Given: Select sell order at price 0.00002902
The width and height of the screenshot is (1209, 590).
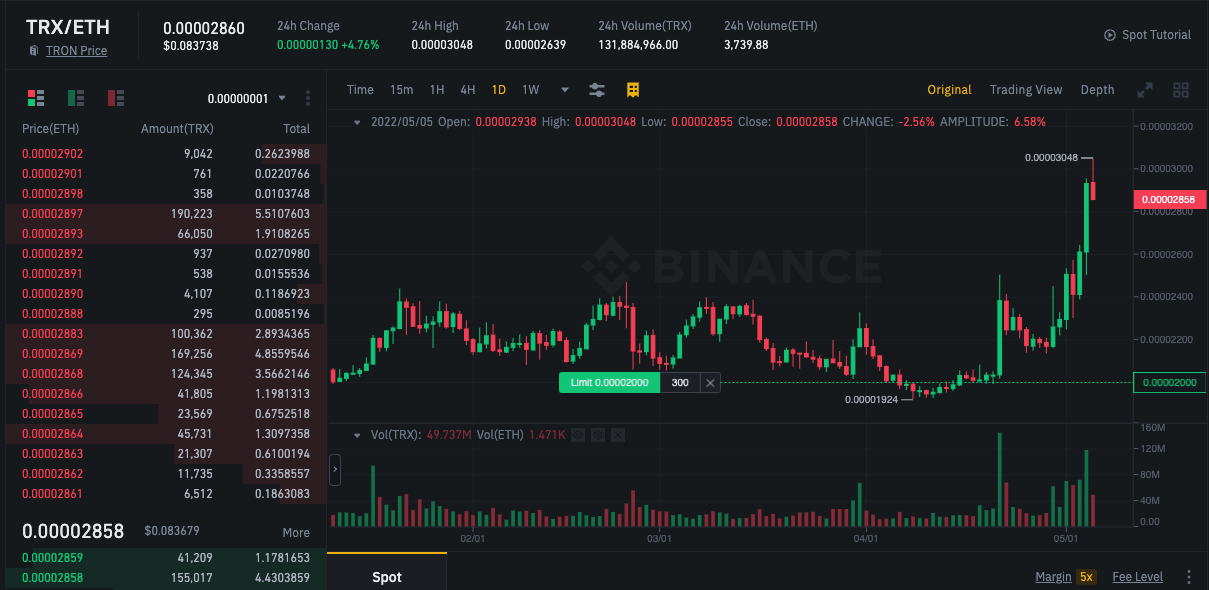Looking at the screenshot, I should (x=165, y=154).
